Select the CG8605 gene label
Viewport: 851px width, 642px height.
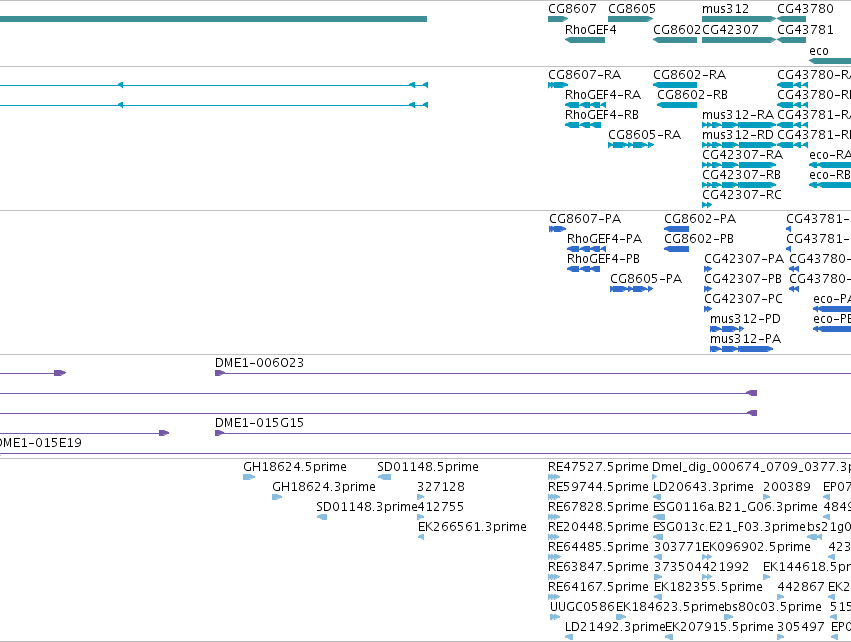tap(632, 9)
